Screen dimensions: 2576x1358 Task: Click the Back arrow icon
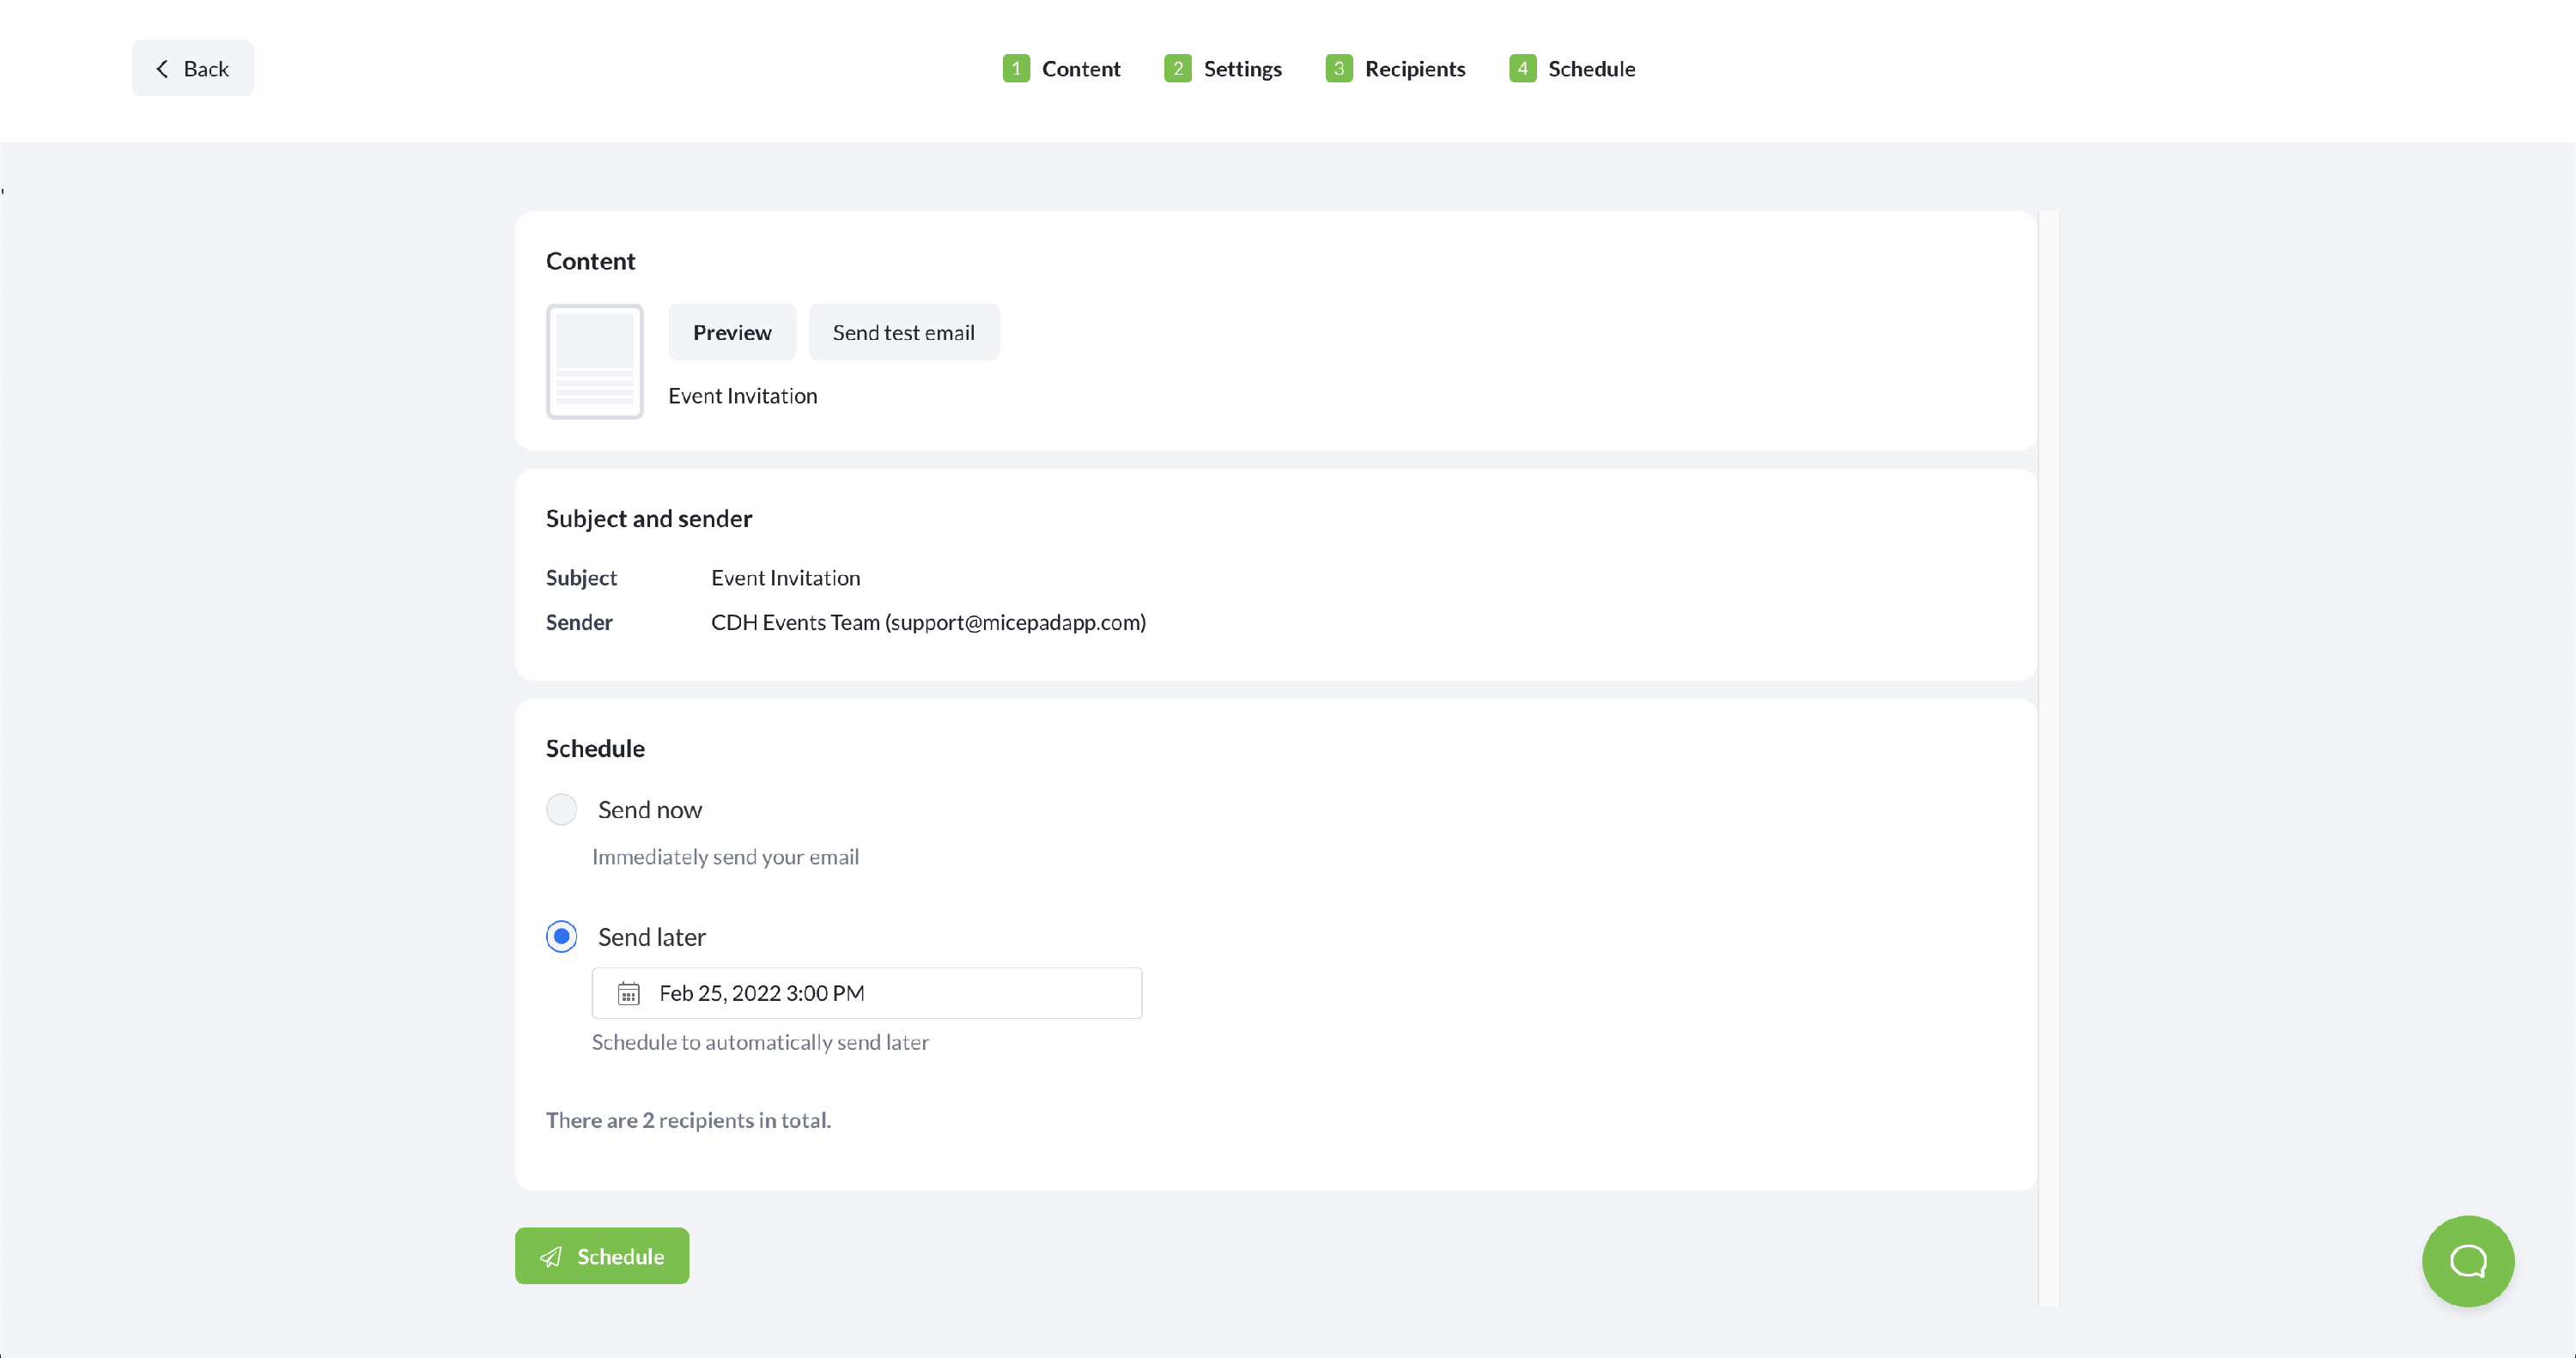pyautogui.click(x=162, y=69)
